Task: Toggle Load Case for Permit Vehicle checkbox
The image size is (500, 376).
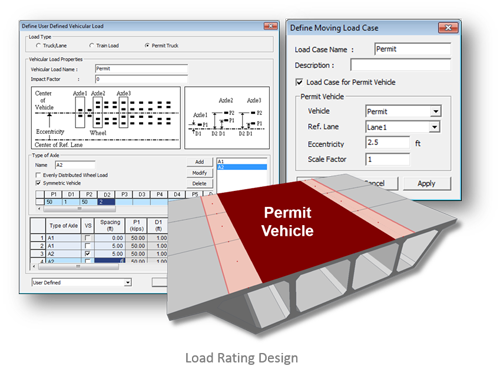Action: click(299, 82)
